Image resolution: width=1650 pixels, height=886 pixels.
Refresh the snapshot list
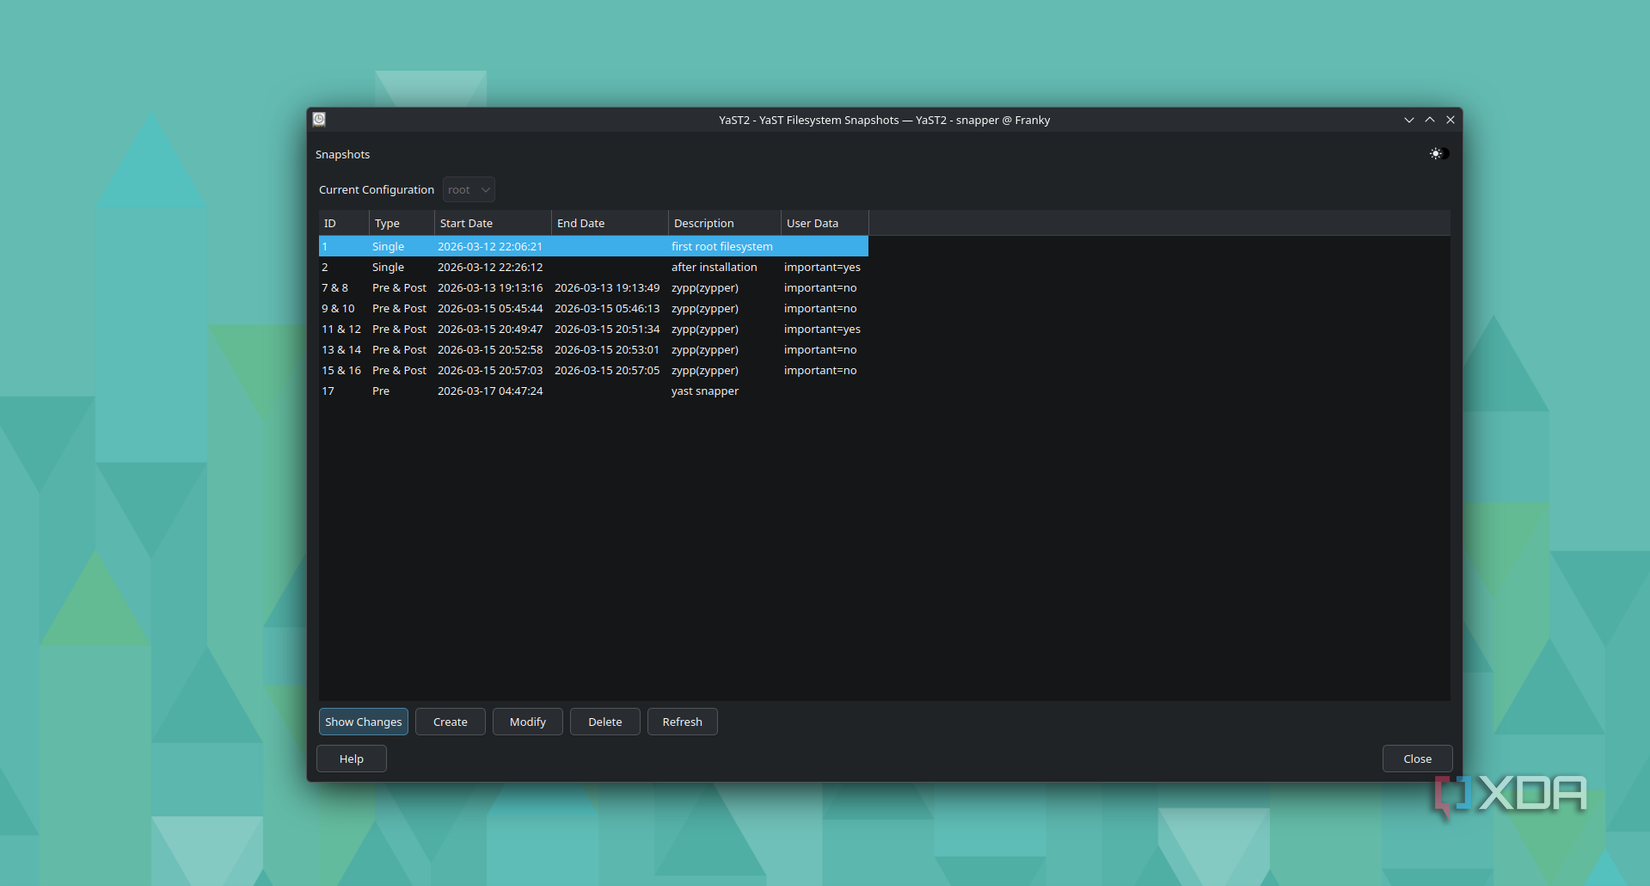tap(682, 721)
